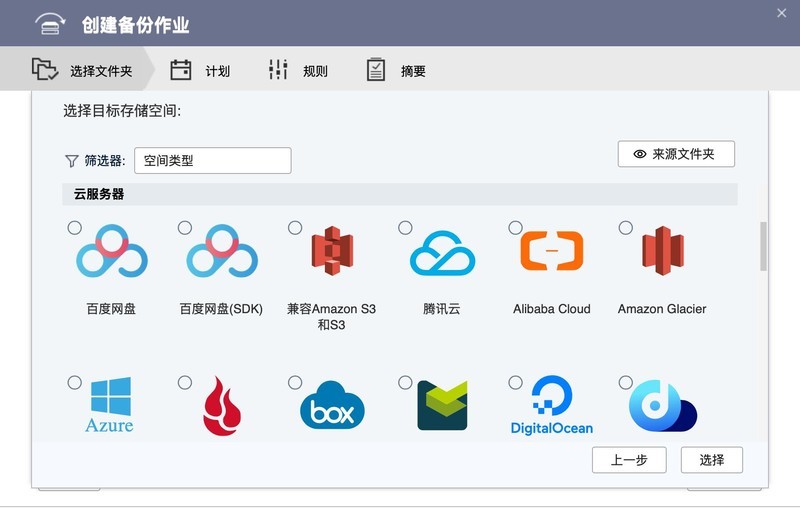Click the DigitalOcean logo

[x=552, y=405]
